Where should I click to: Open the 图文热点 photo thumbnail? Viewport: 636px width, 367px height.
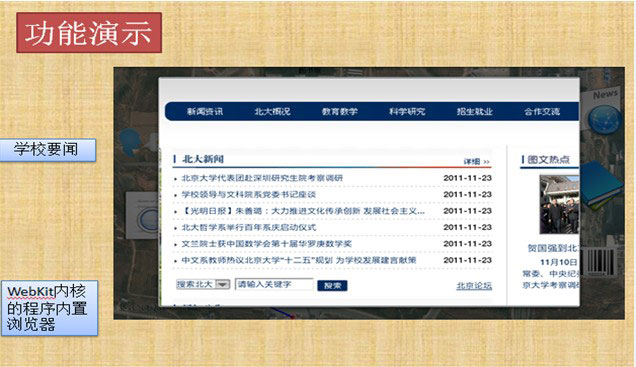[559, 204]
